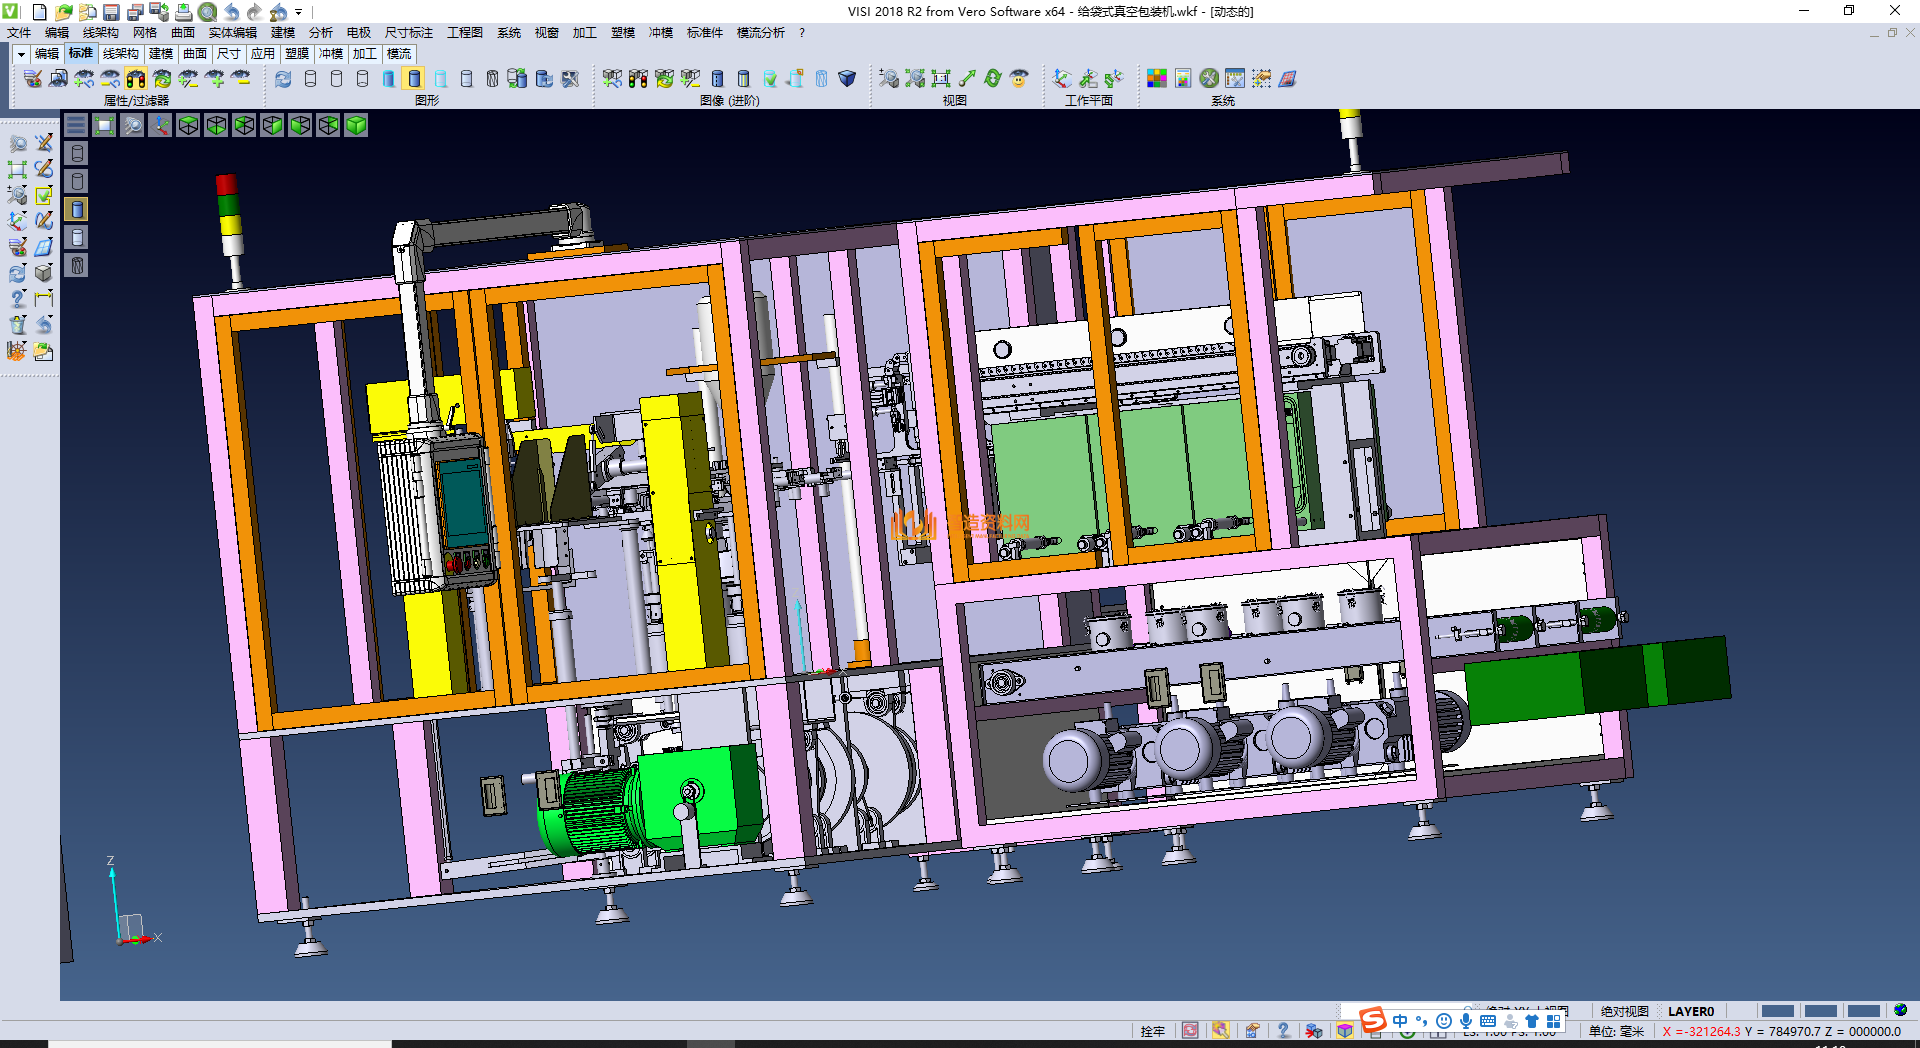Expand the quick access toolbar dropdown arrow
This screenshot has width=1920, height=1048.
click(299, 12)
